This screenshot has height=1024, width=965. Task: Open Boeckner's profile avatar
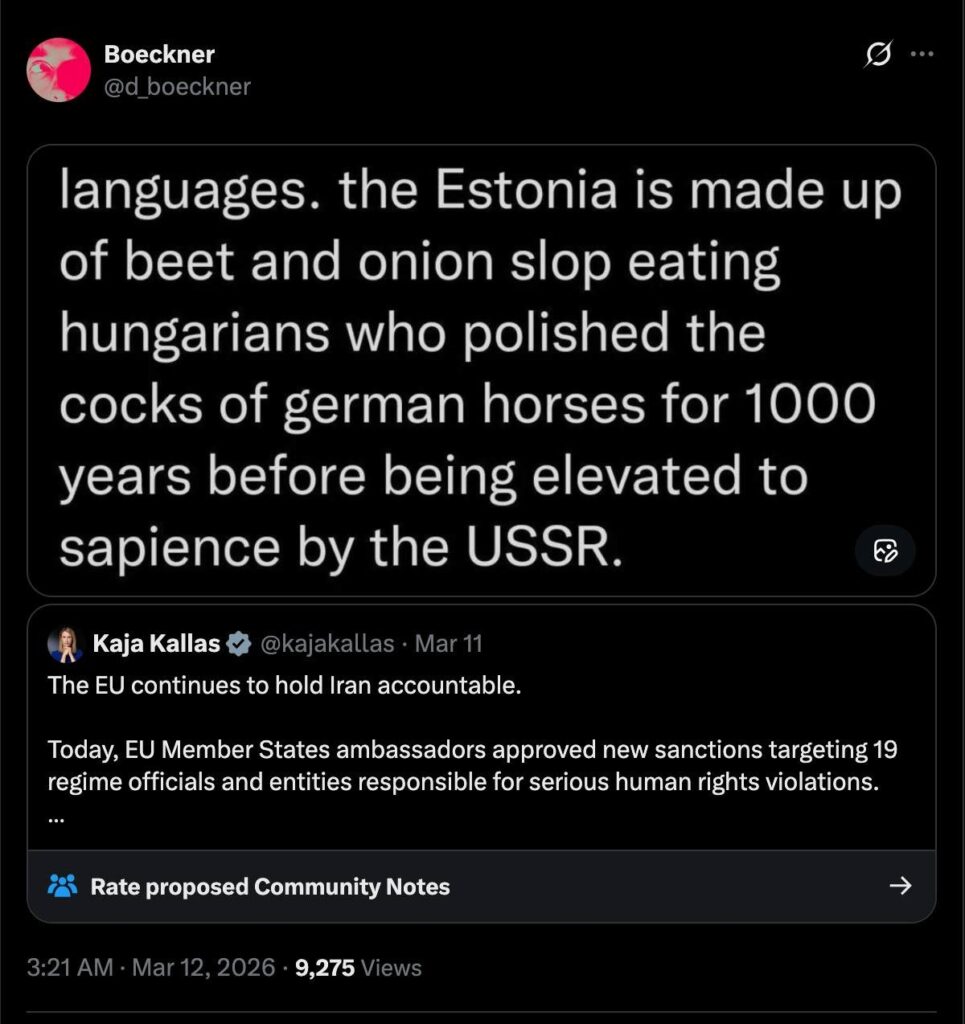[x=59, y=70]
